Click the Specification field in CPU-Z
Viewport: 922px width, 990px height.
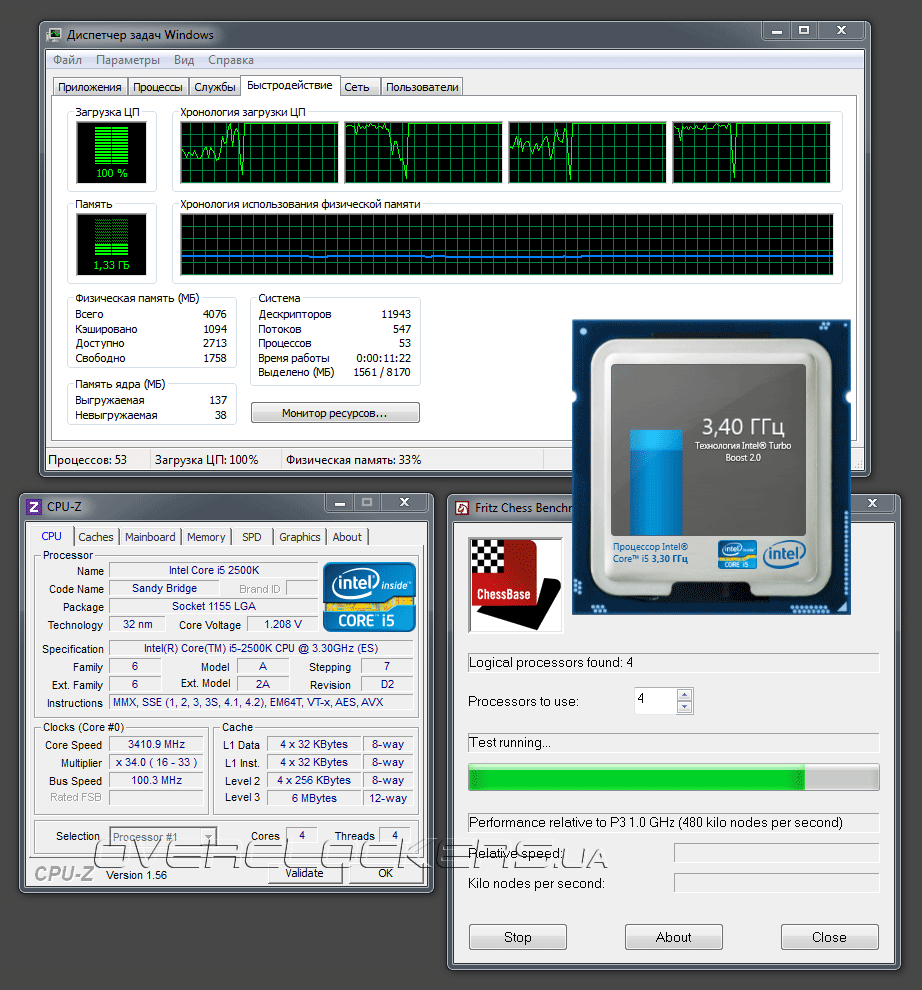click(x=261, y=648)
